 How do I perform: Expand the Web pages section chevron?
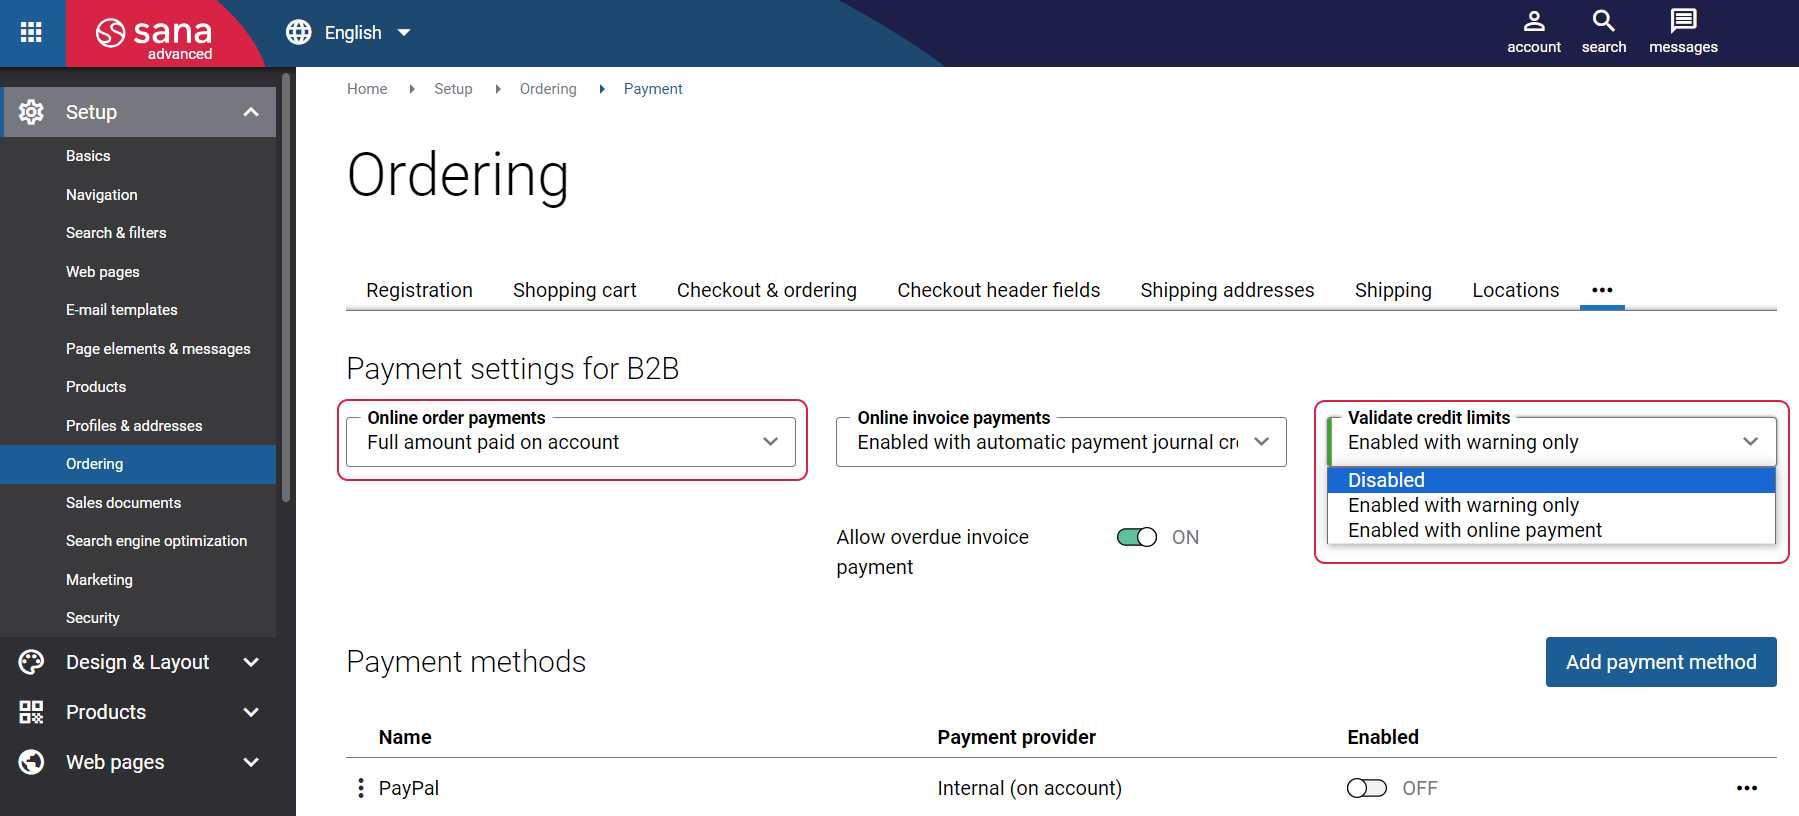click(x=251, y=762)
